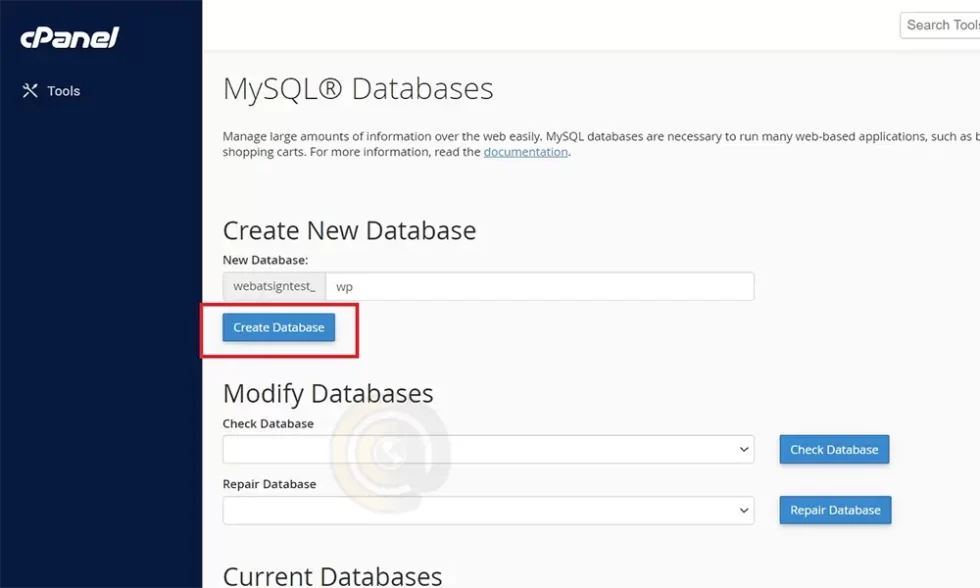Screen dimensions: 980x588
Task: Click the "New Database:" field label
Action: [x=265, y=260]
